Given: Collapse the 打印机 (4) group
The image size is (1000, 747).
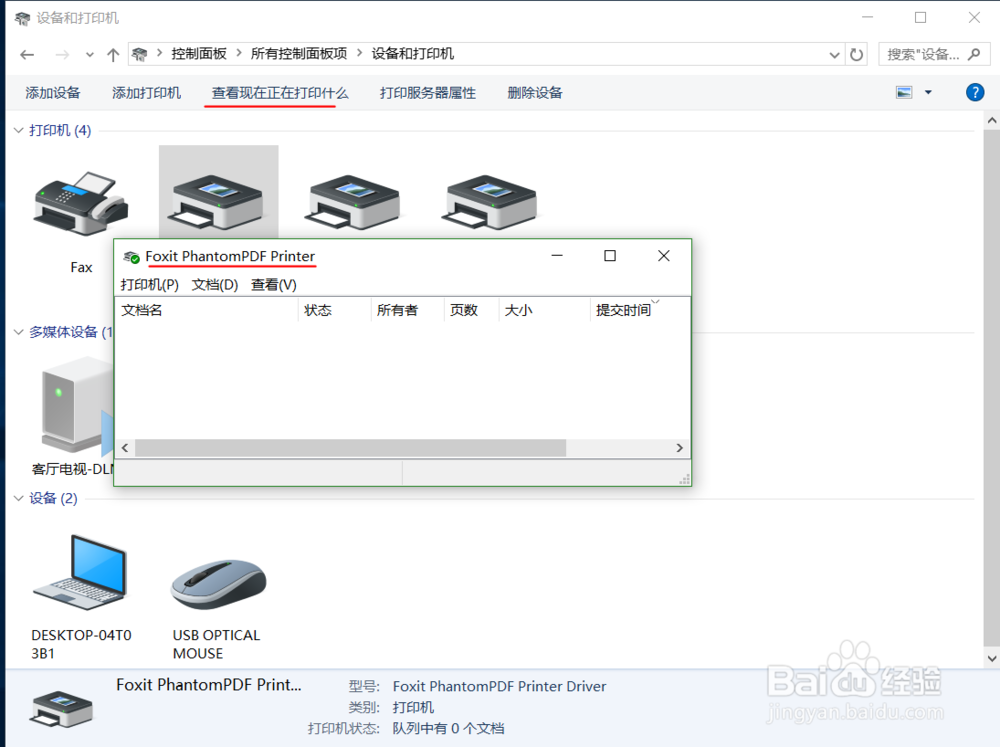Looking at the screenshot, I should click(x=18, y=130).
